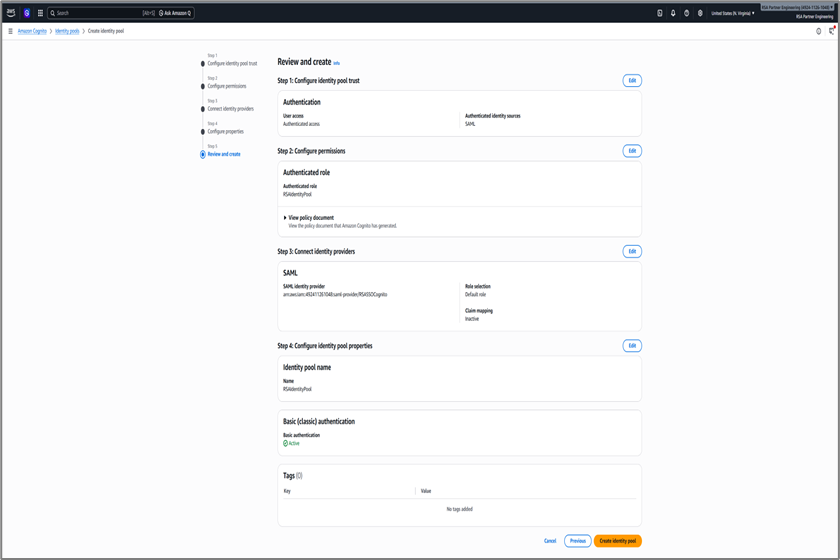
Task: Toggle the side navigation hamburger menu
Action: (x=10, y=31)
